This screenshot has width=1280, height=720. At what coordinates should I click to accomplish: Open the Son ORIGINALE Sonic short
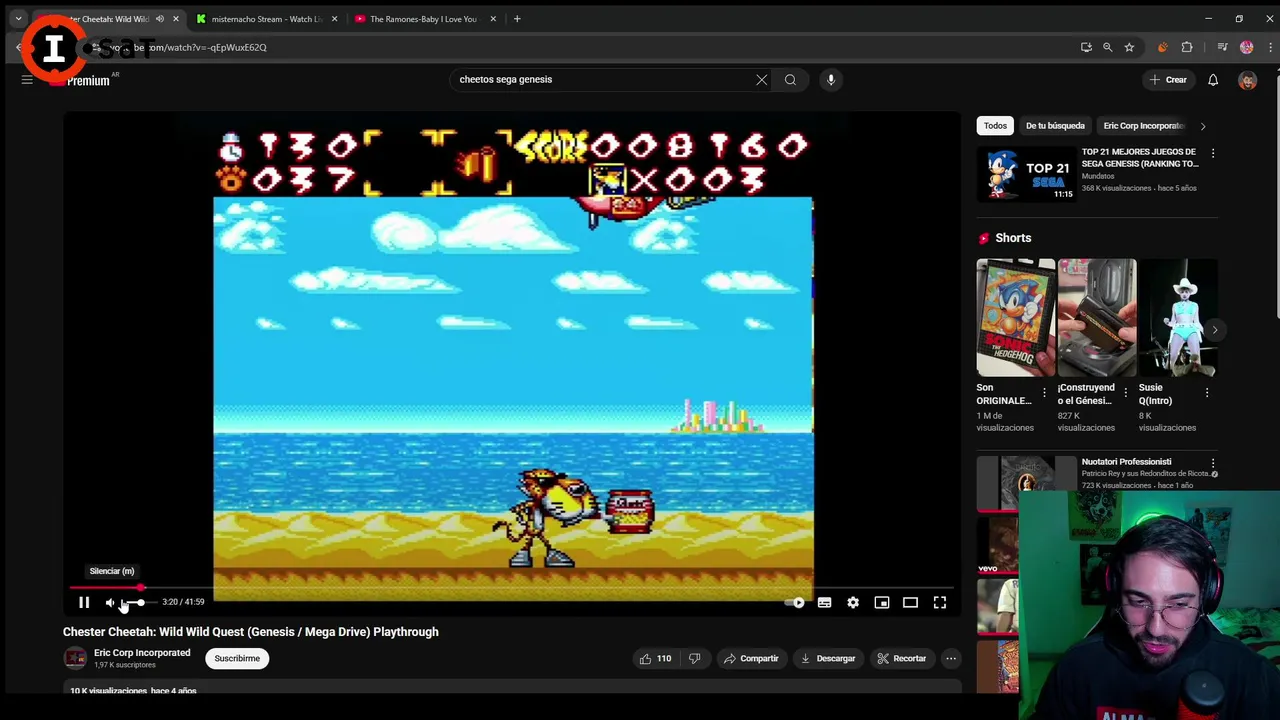(1015, 317)
